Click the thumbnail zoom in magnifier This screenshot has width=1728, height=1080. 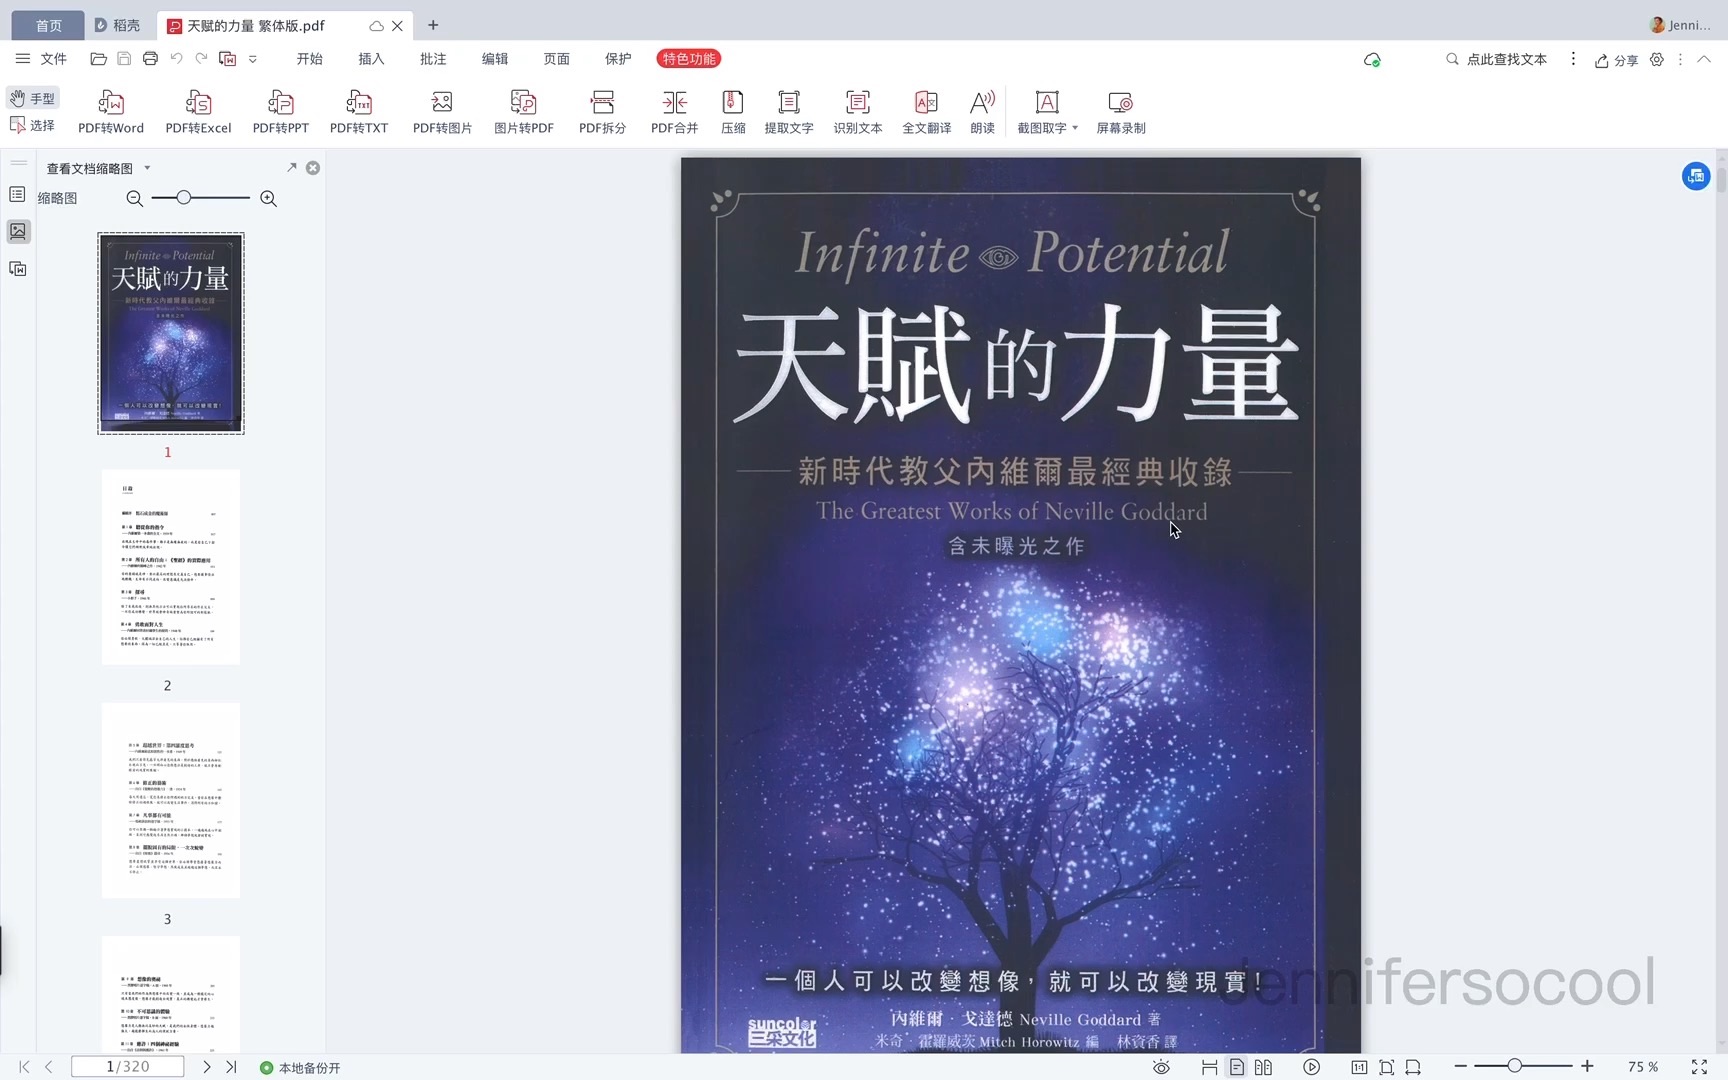pos(268,198)
